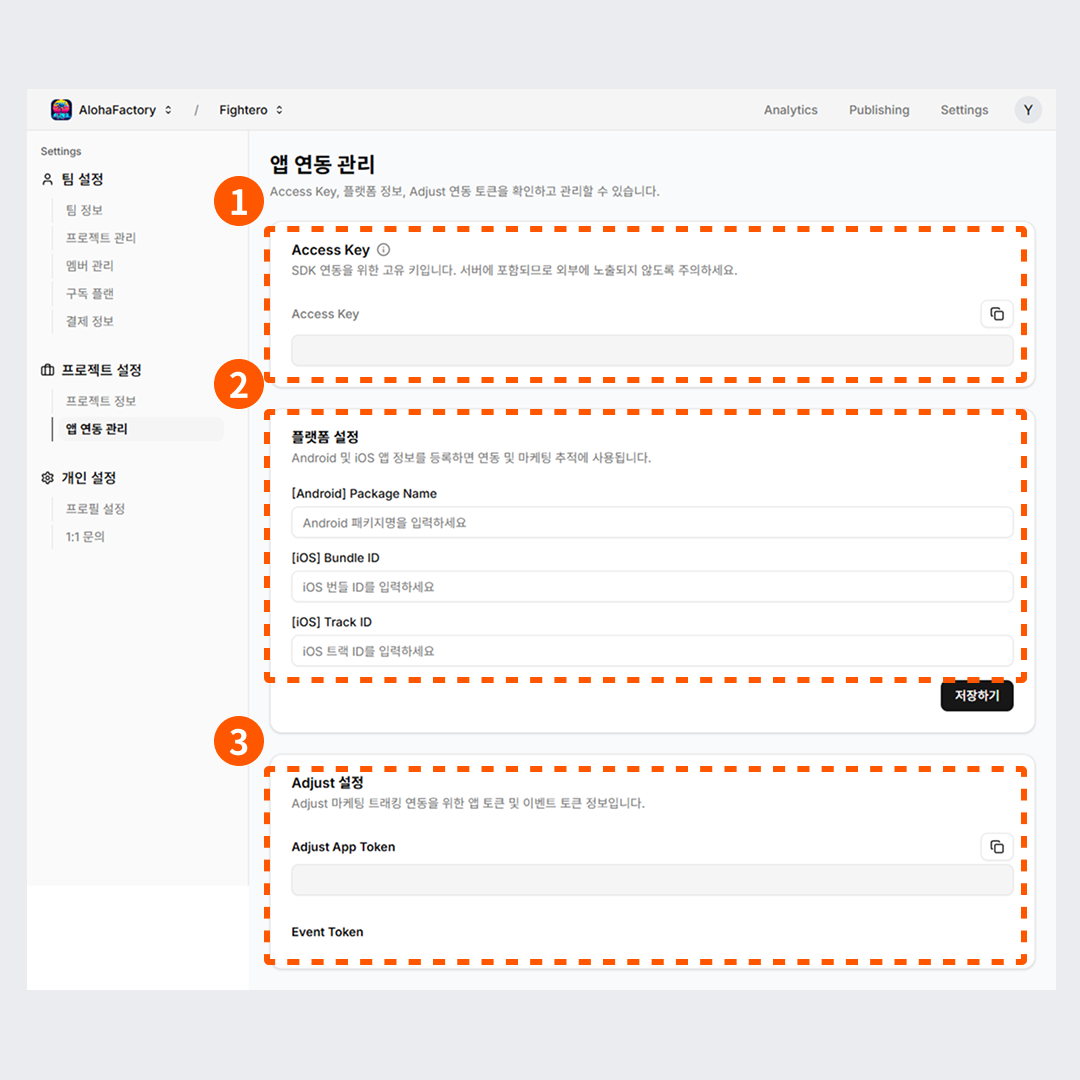The image size is (1080, 1080).
Task: Click the 개인 설정 section heading
Action: pyautogui.click(x=88, y=477)
